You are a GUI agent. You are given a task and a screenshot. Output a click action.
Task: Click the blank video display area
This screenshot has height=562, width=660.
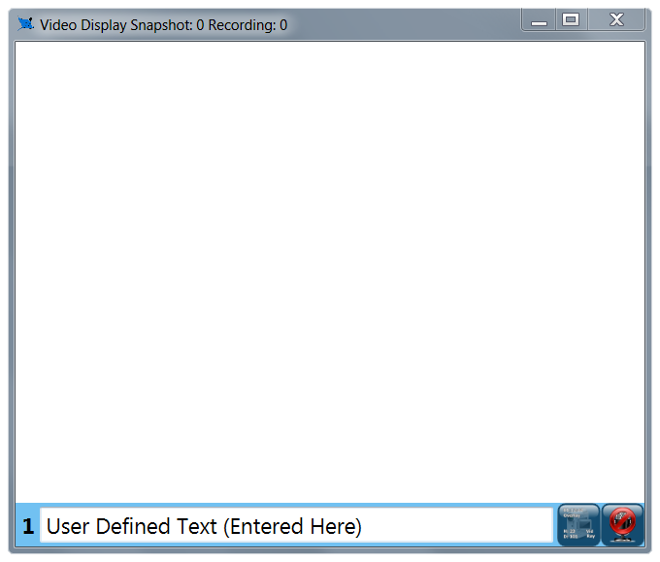(x=330, y=272)
